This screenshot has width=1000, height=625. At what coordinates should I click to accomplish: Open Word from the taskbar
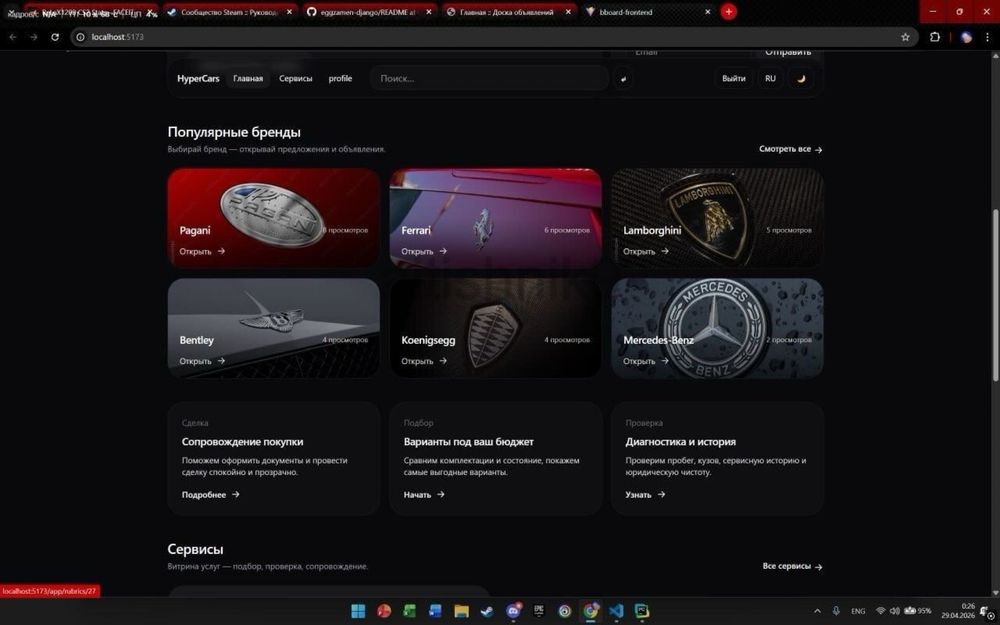(x=435, y=611)
